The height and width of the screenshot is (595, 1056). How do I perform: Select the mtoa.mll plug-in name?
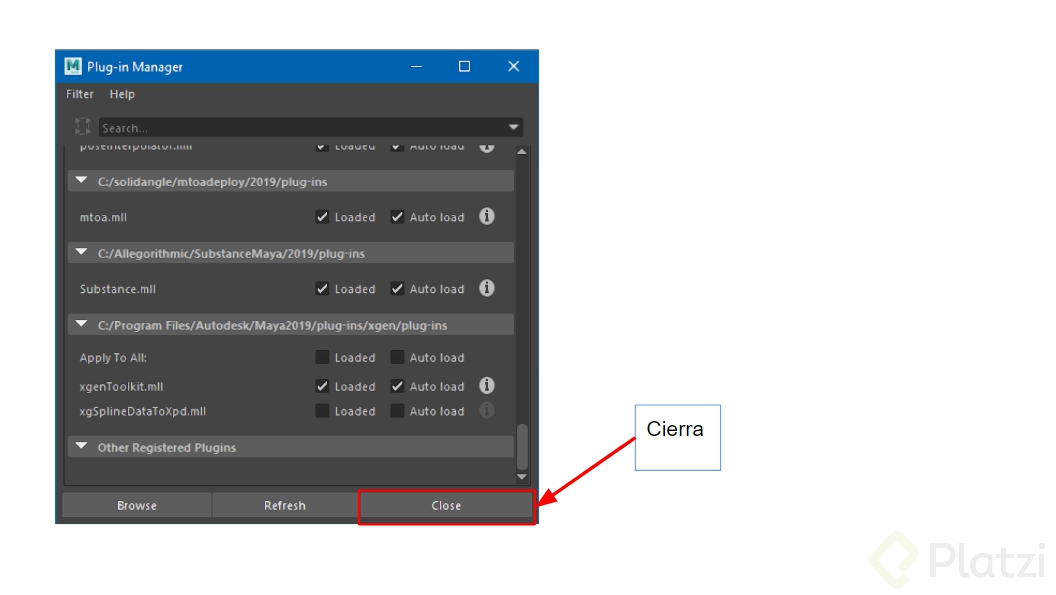(103, 218)
